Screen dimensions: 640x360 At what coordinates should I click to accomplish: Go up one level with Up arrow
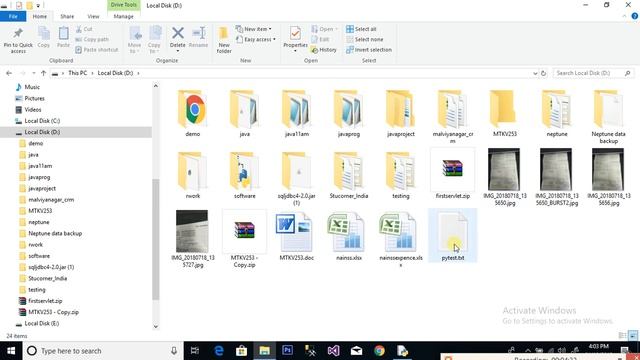pyautogui.click(x=44, y=73)
